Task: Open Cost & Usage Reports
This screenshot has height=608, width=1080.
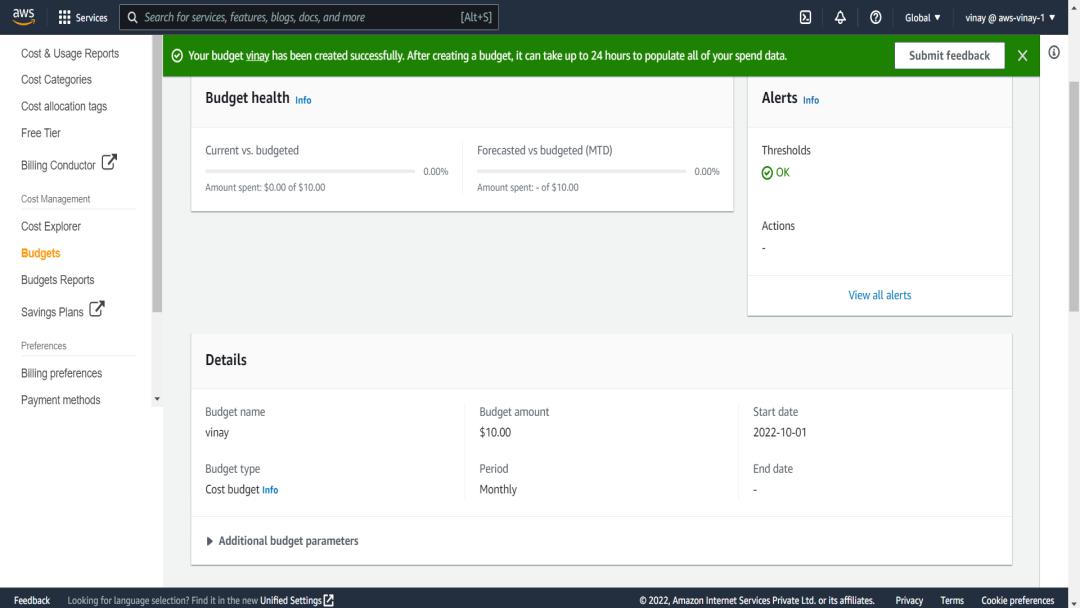Action: [70, 53]
